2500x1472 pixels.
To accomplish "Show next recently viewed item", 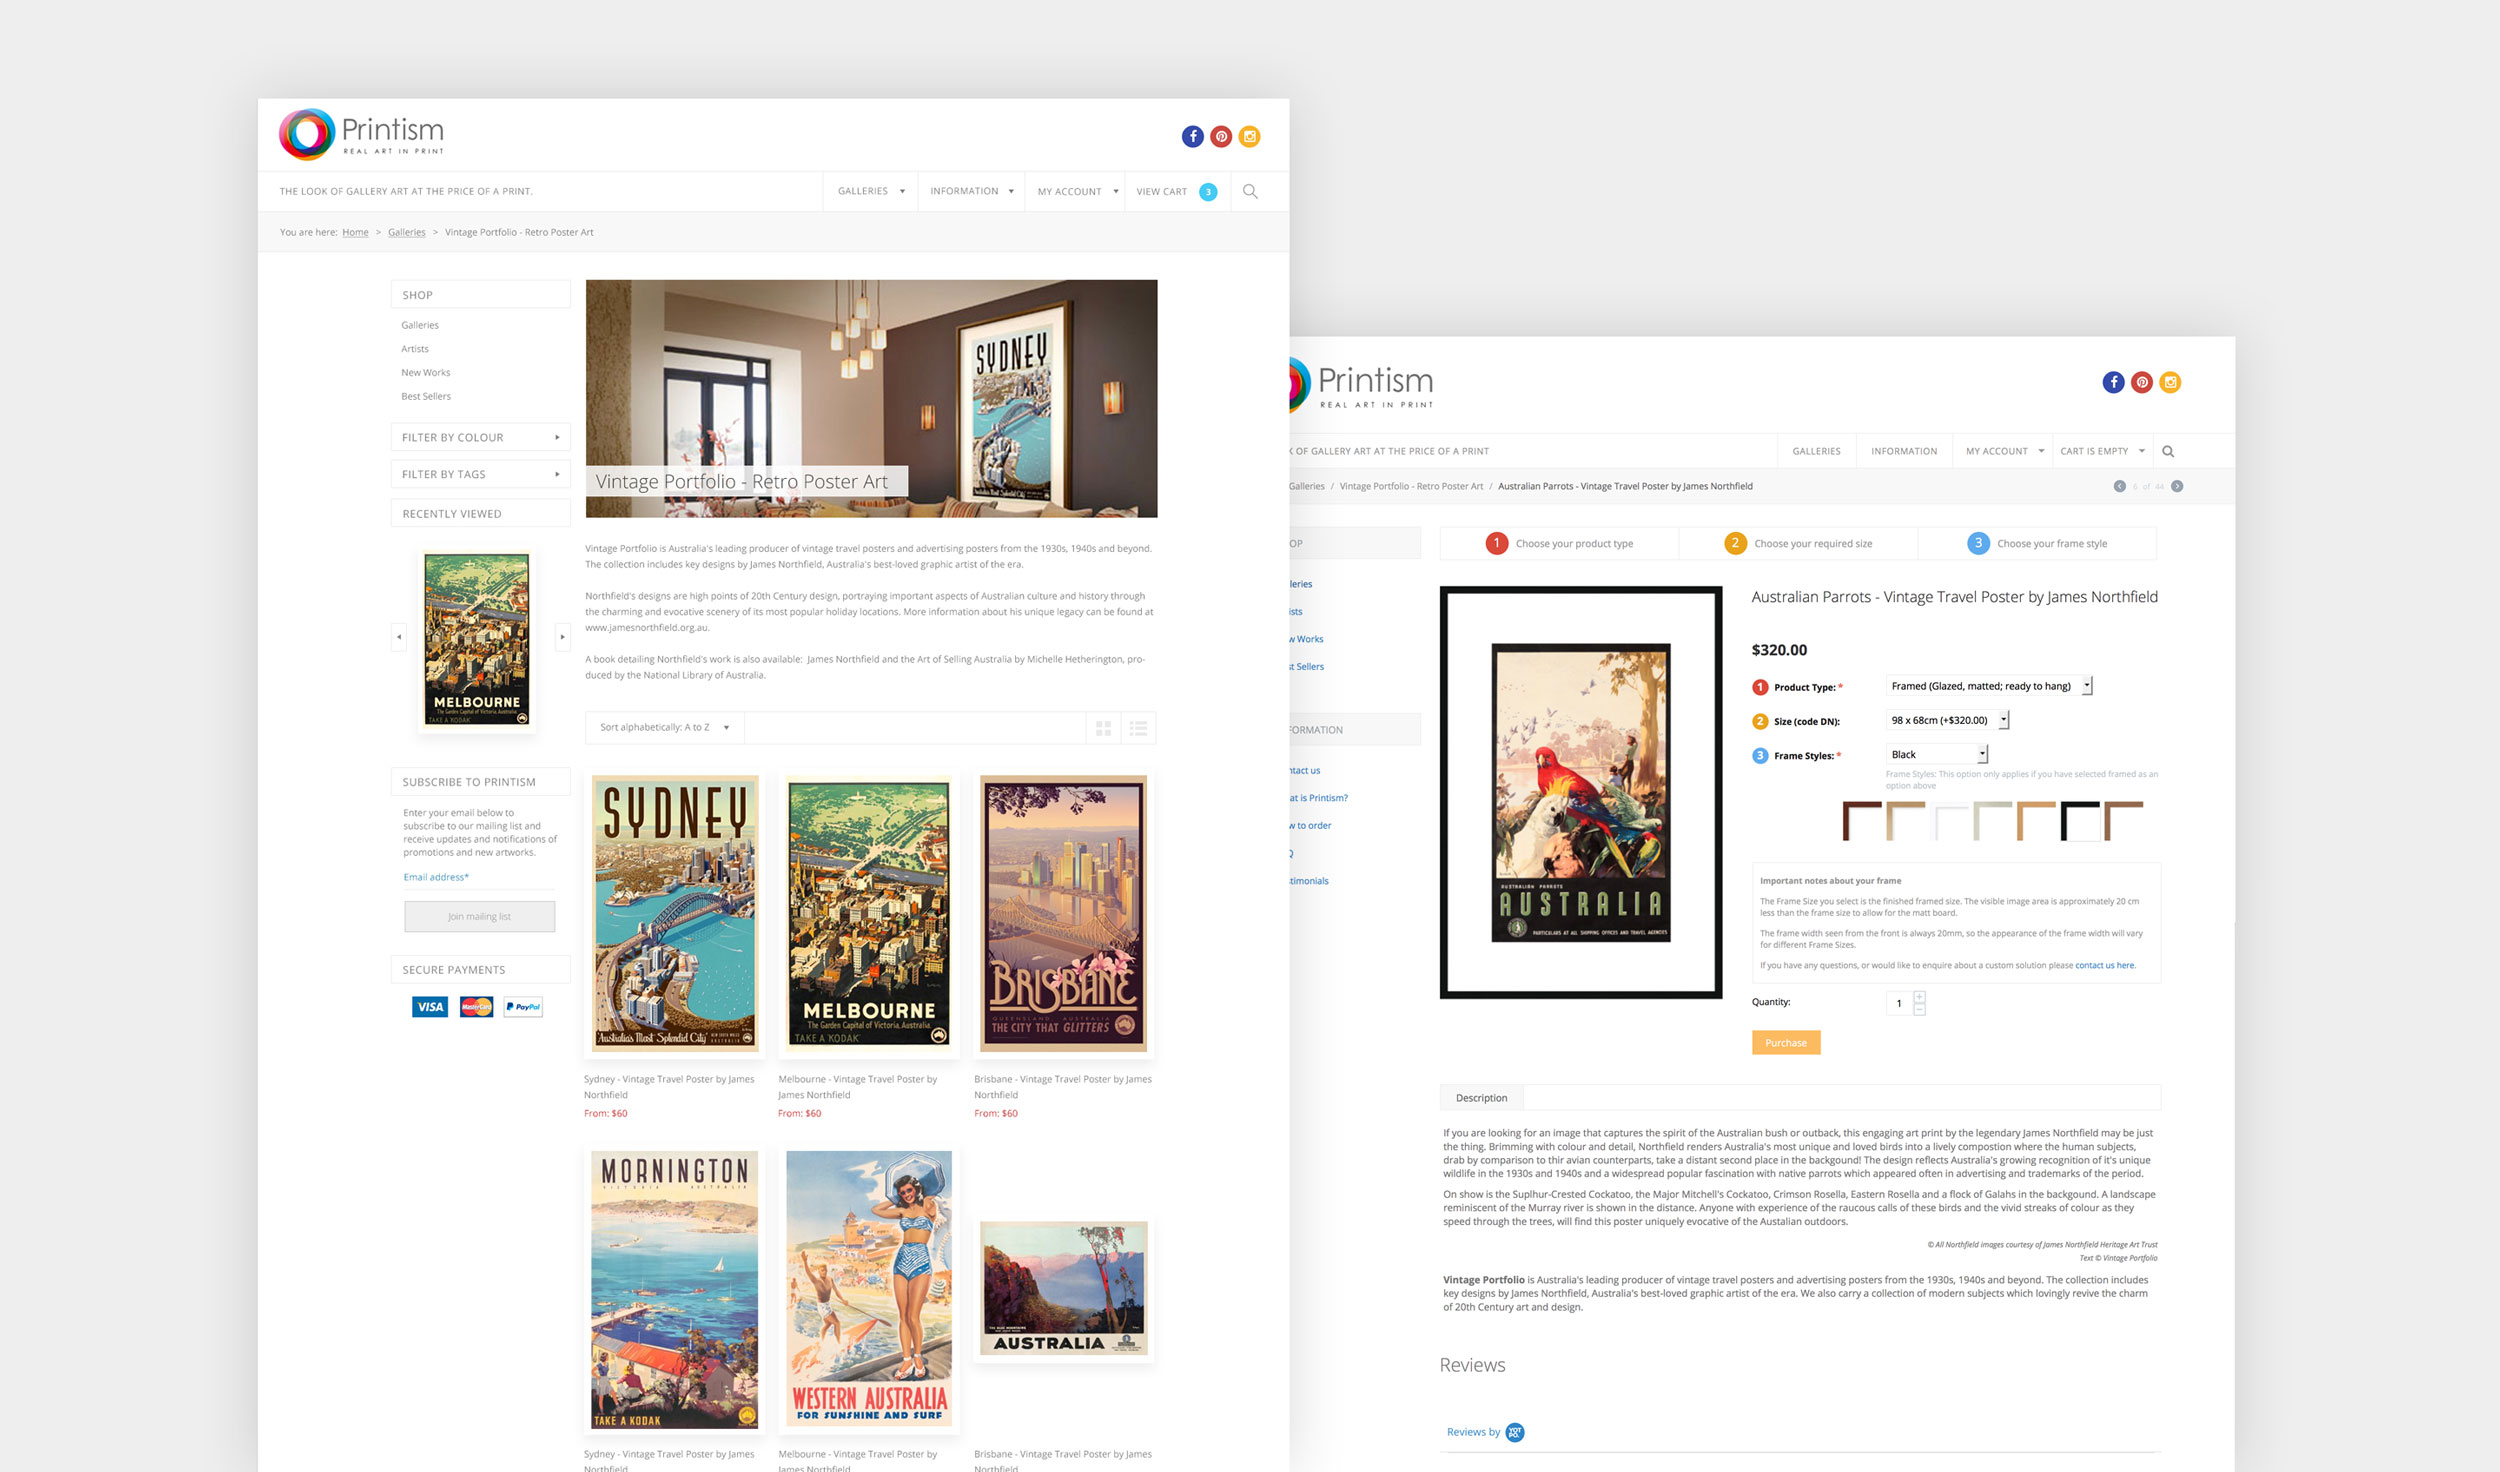I will click(562, 637).
